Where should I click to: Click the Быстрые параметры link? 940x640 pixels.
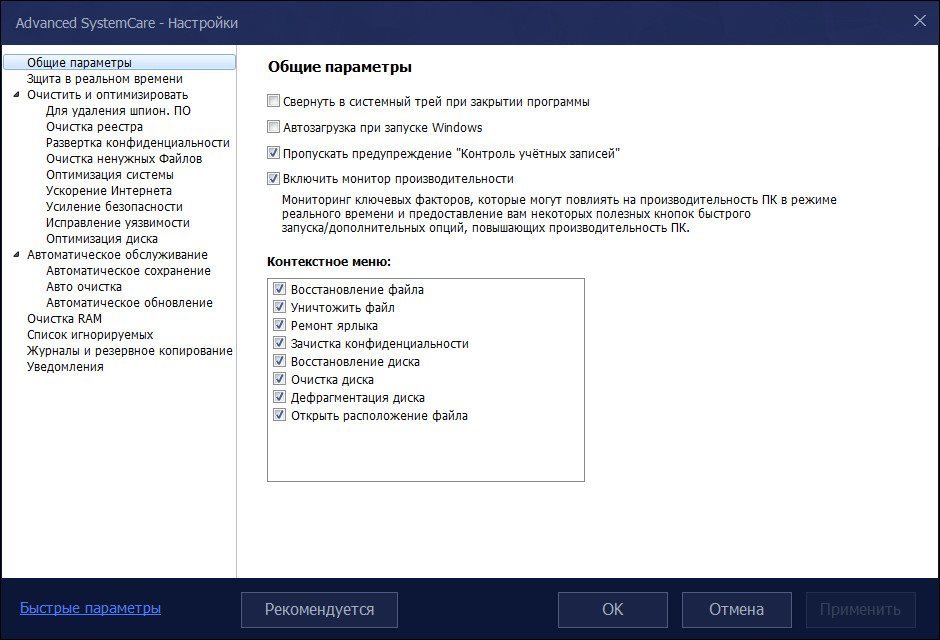[x=90, y=608]
